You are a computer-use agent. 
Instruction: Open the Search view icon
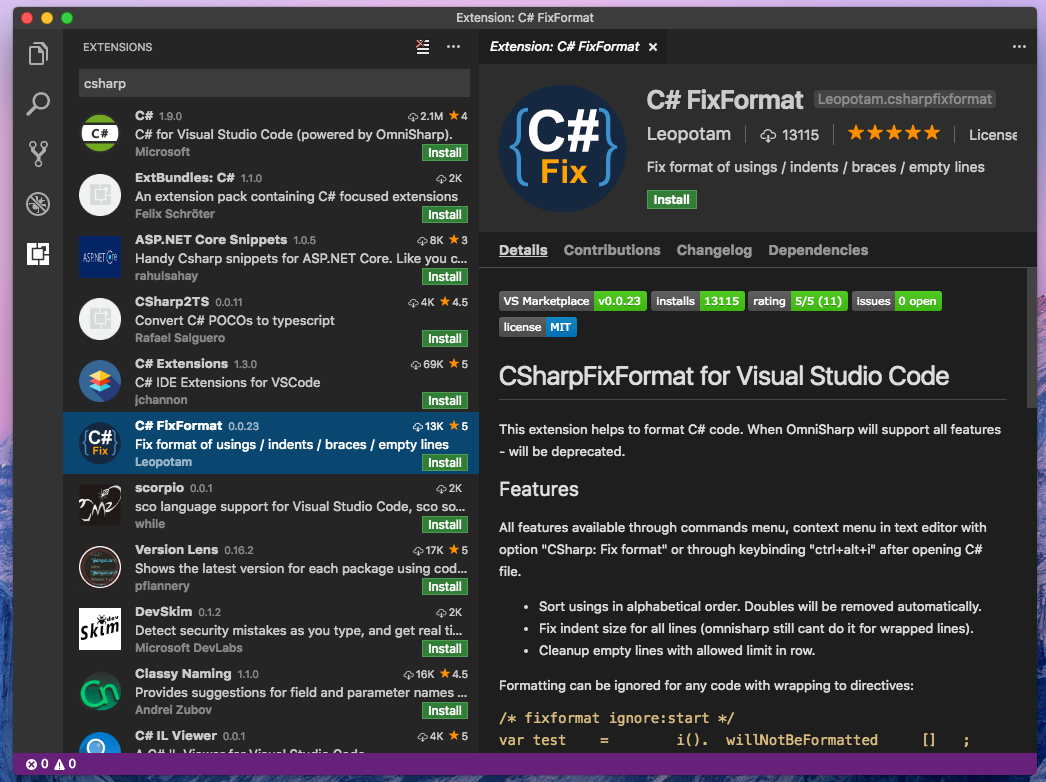coord(38,104)
